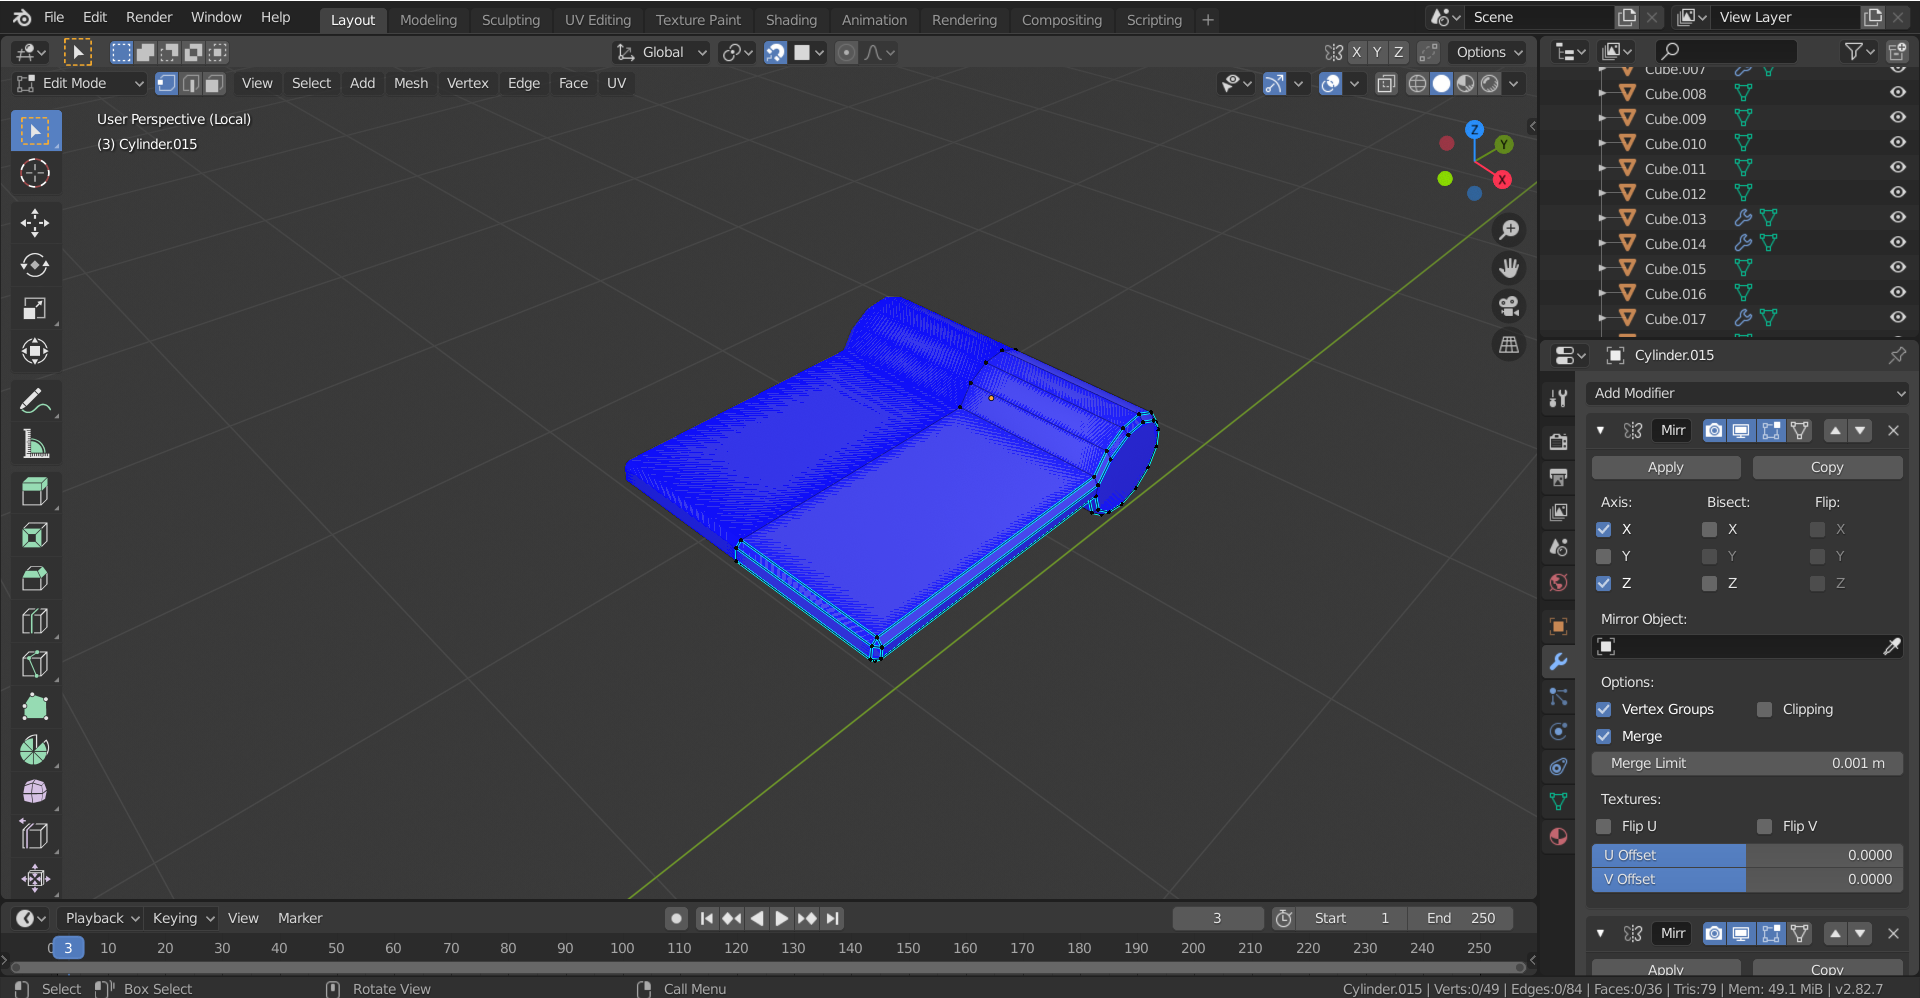
Task: Select the Annotate tool
Action: 35,400
